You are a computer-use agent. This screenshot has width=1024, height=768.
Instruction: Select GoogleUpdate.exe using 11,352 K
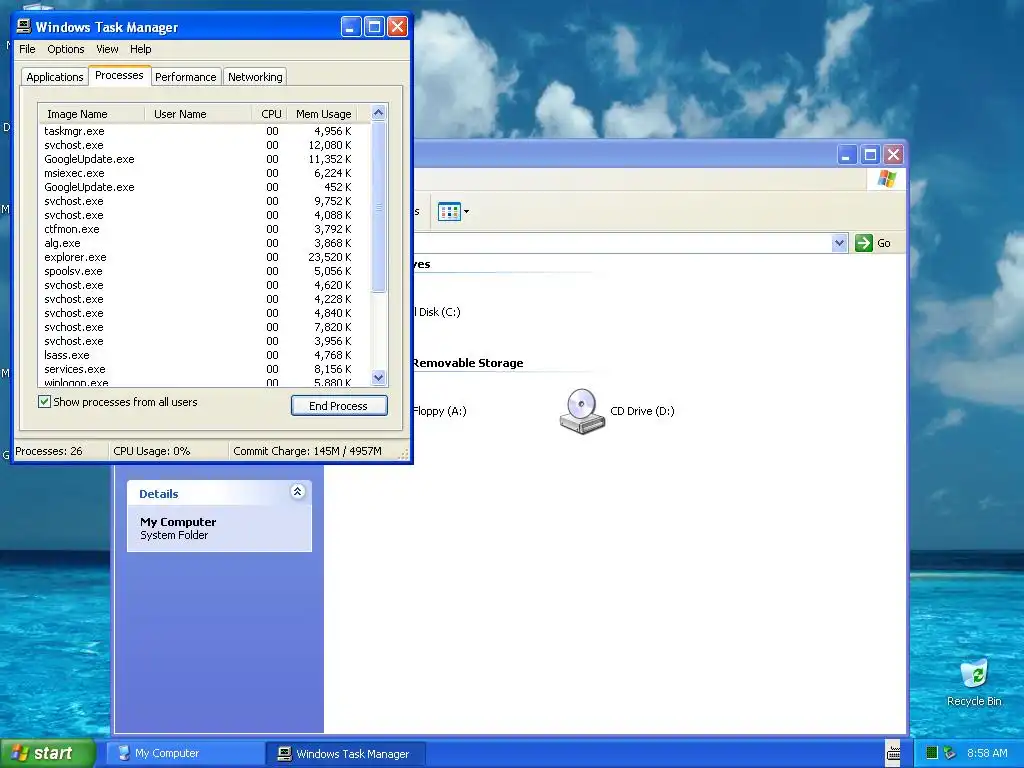(x=204, y=159)
